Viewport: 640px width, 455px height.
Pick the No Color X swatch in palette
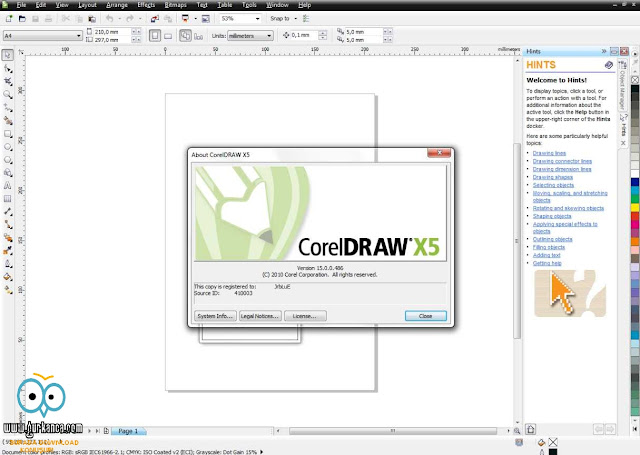coord(635,80)
